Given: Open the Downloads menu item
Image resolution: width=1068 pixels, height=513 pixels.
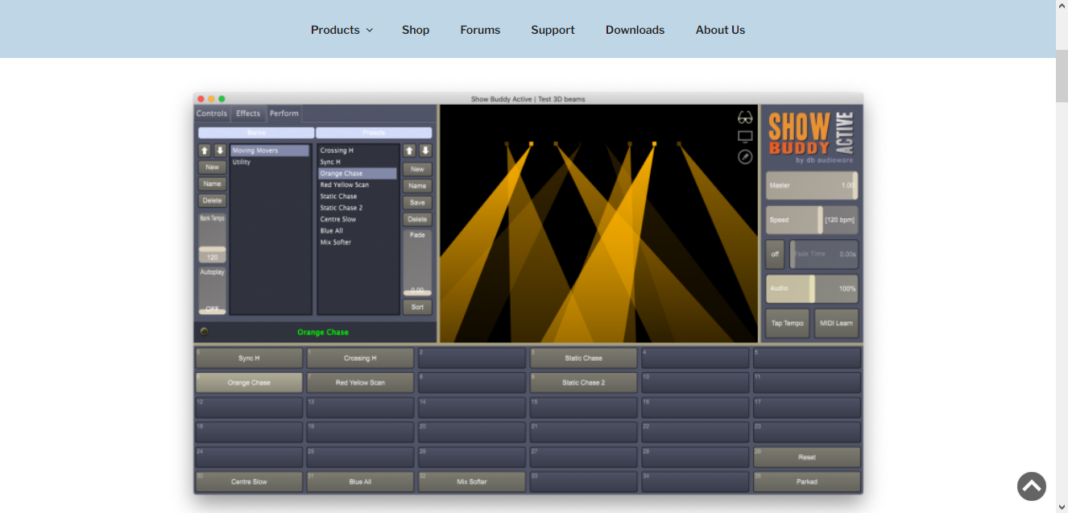Looking at the screenshot, I should pyautogui.click(x=634, y=30).
